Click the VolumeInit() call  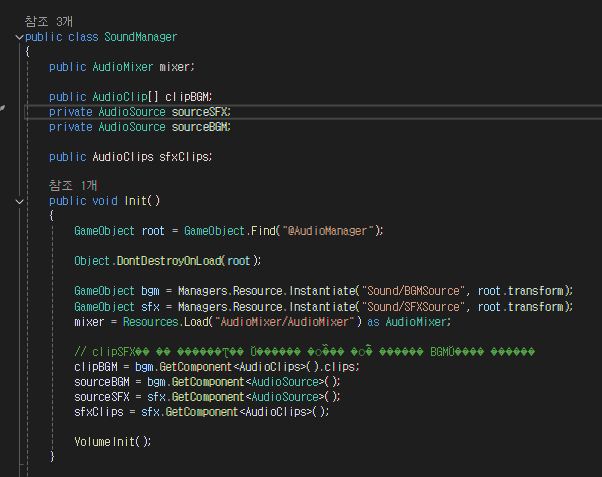[x=112, y=442]
